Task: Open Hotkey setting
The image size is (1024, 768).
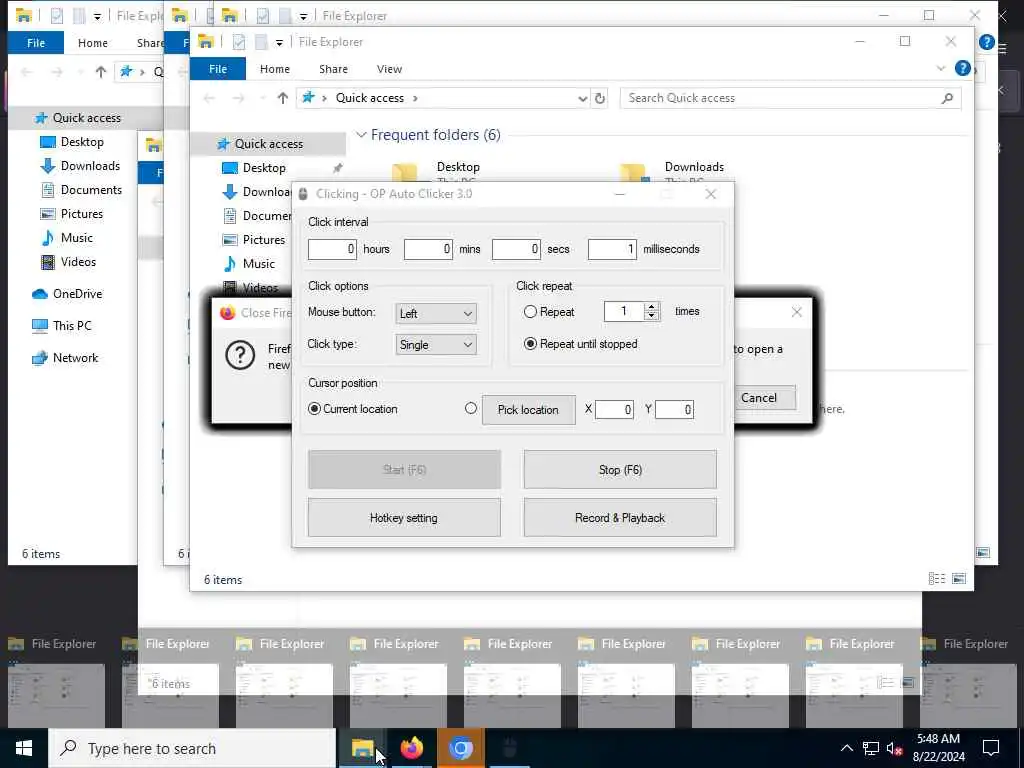Action: pos(404,518)
